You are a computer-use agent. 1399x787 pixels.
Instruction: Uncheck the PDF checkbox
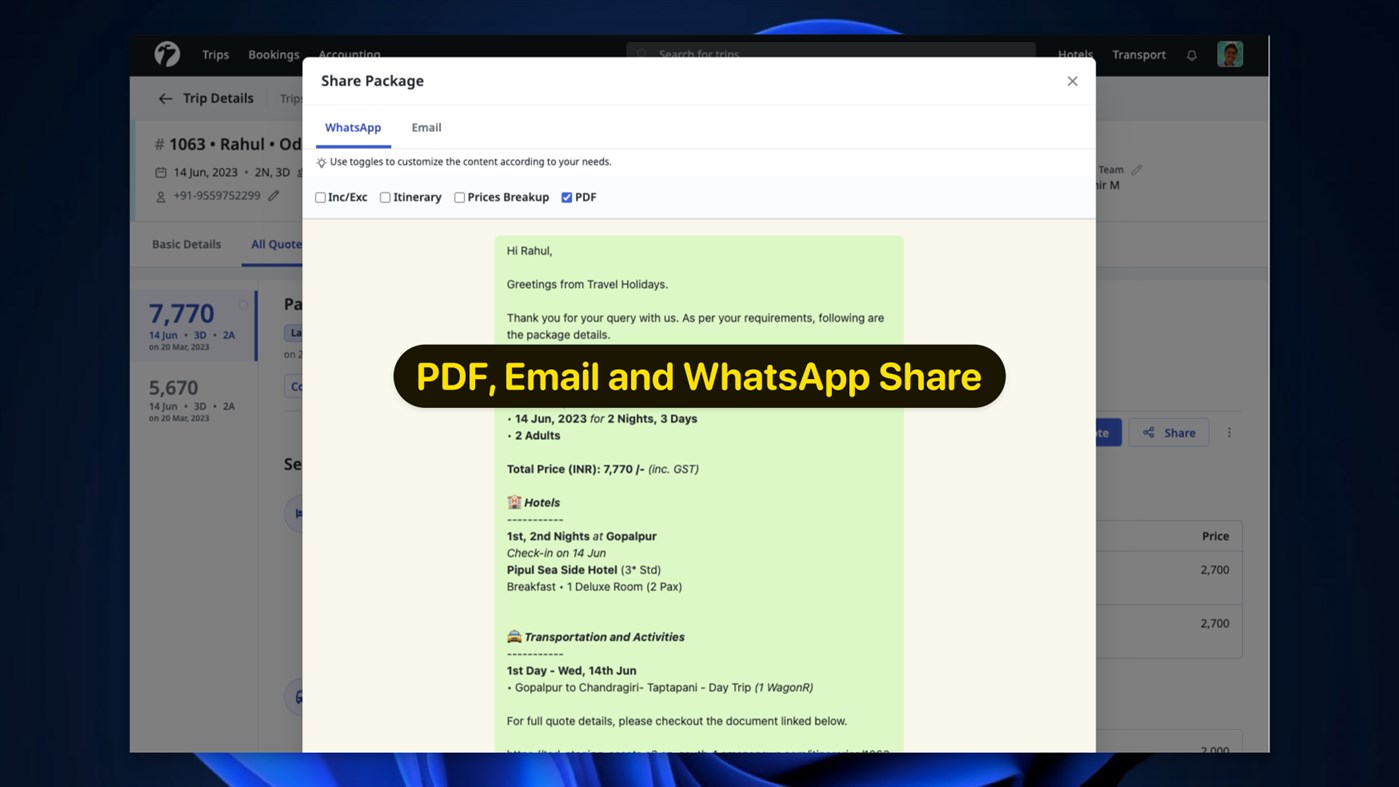point(567,198)
